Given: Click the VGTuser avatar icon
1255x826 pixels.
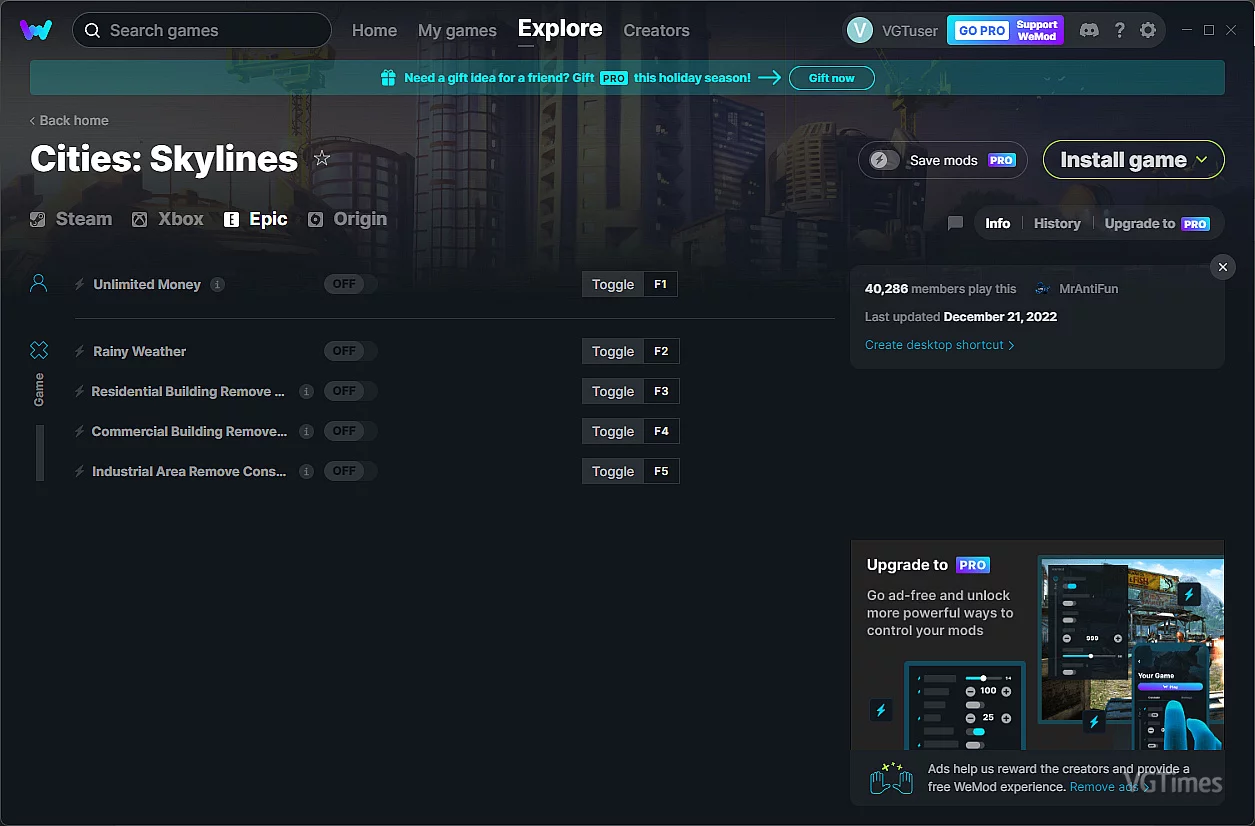Looking at the screenshot, I should click(860, 30).
